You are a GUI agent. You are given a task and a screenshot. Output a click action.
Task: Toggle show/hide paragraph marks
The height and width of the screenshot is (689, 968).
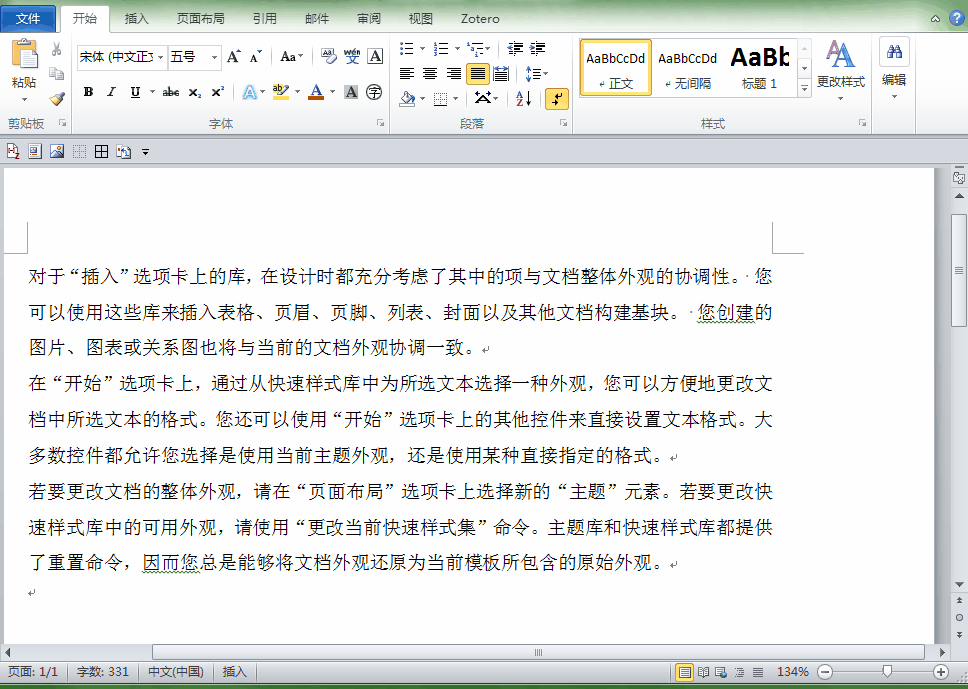pyautogui.click(x=557, y=98)
